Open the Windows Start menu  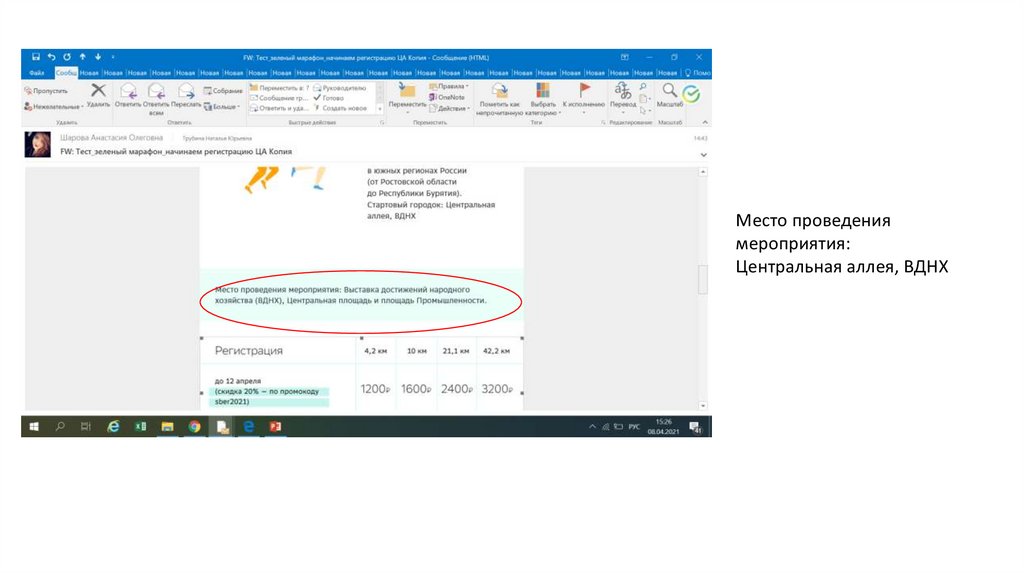[34, 426]
